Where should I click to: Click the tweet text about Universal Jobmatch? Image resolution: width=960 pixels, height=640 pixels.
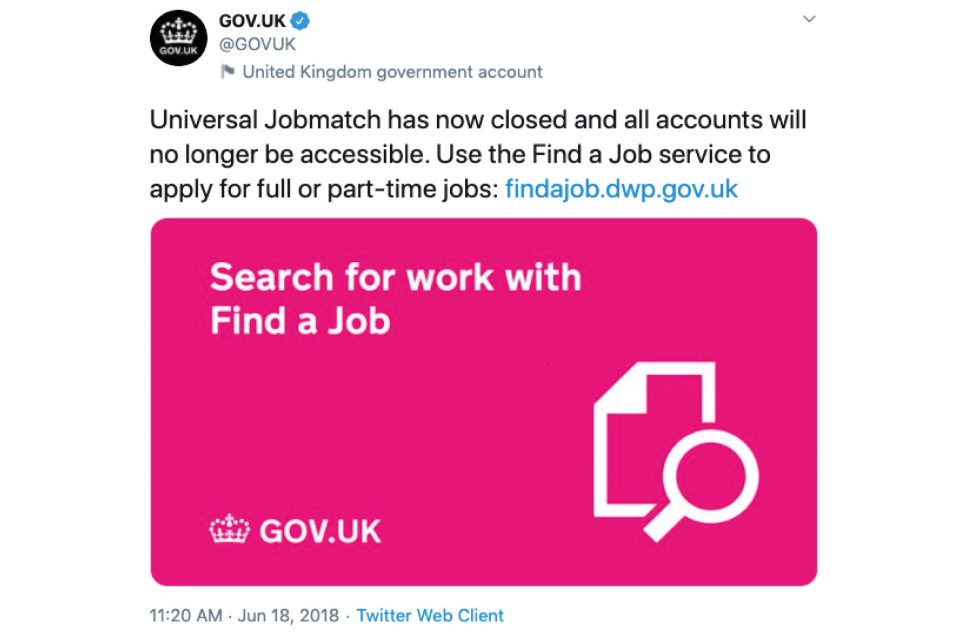(478, 154)
